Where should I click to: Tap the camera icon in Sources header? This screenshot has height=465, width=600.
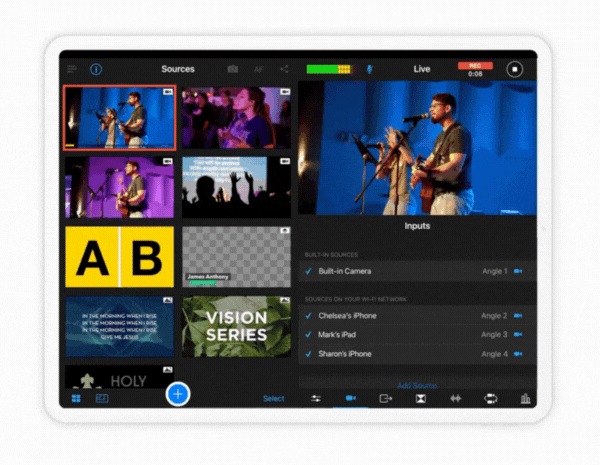click(x=232, y=69)
